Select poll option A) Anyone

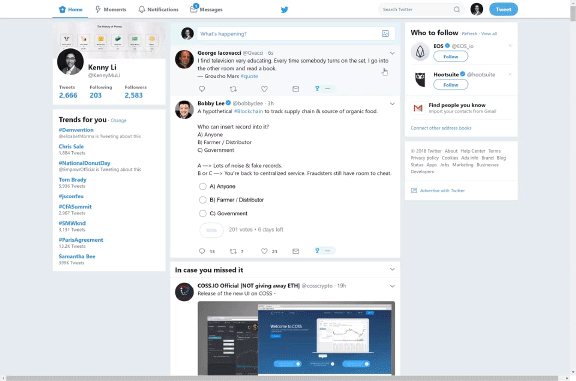click(202, 186)
